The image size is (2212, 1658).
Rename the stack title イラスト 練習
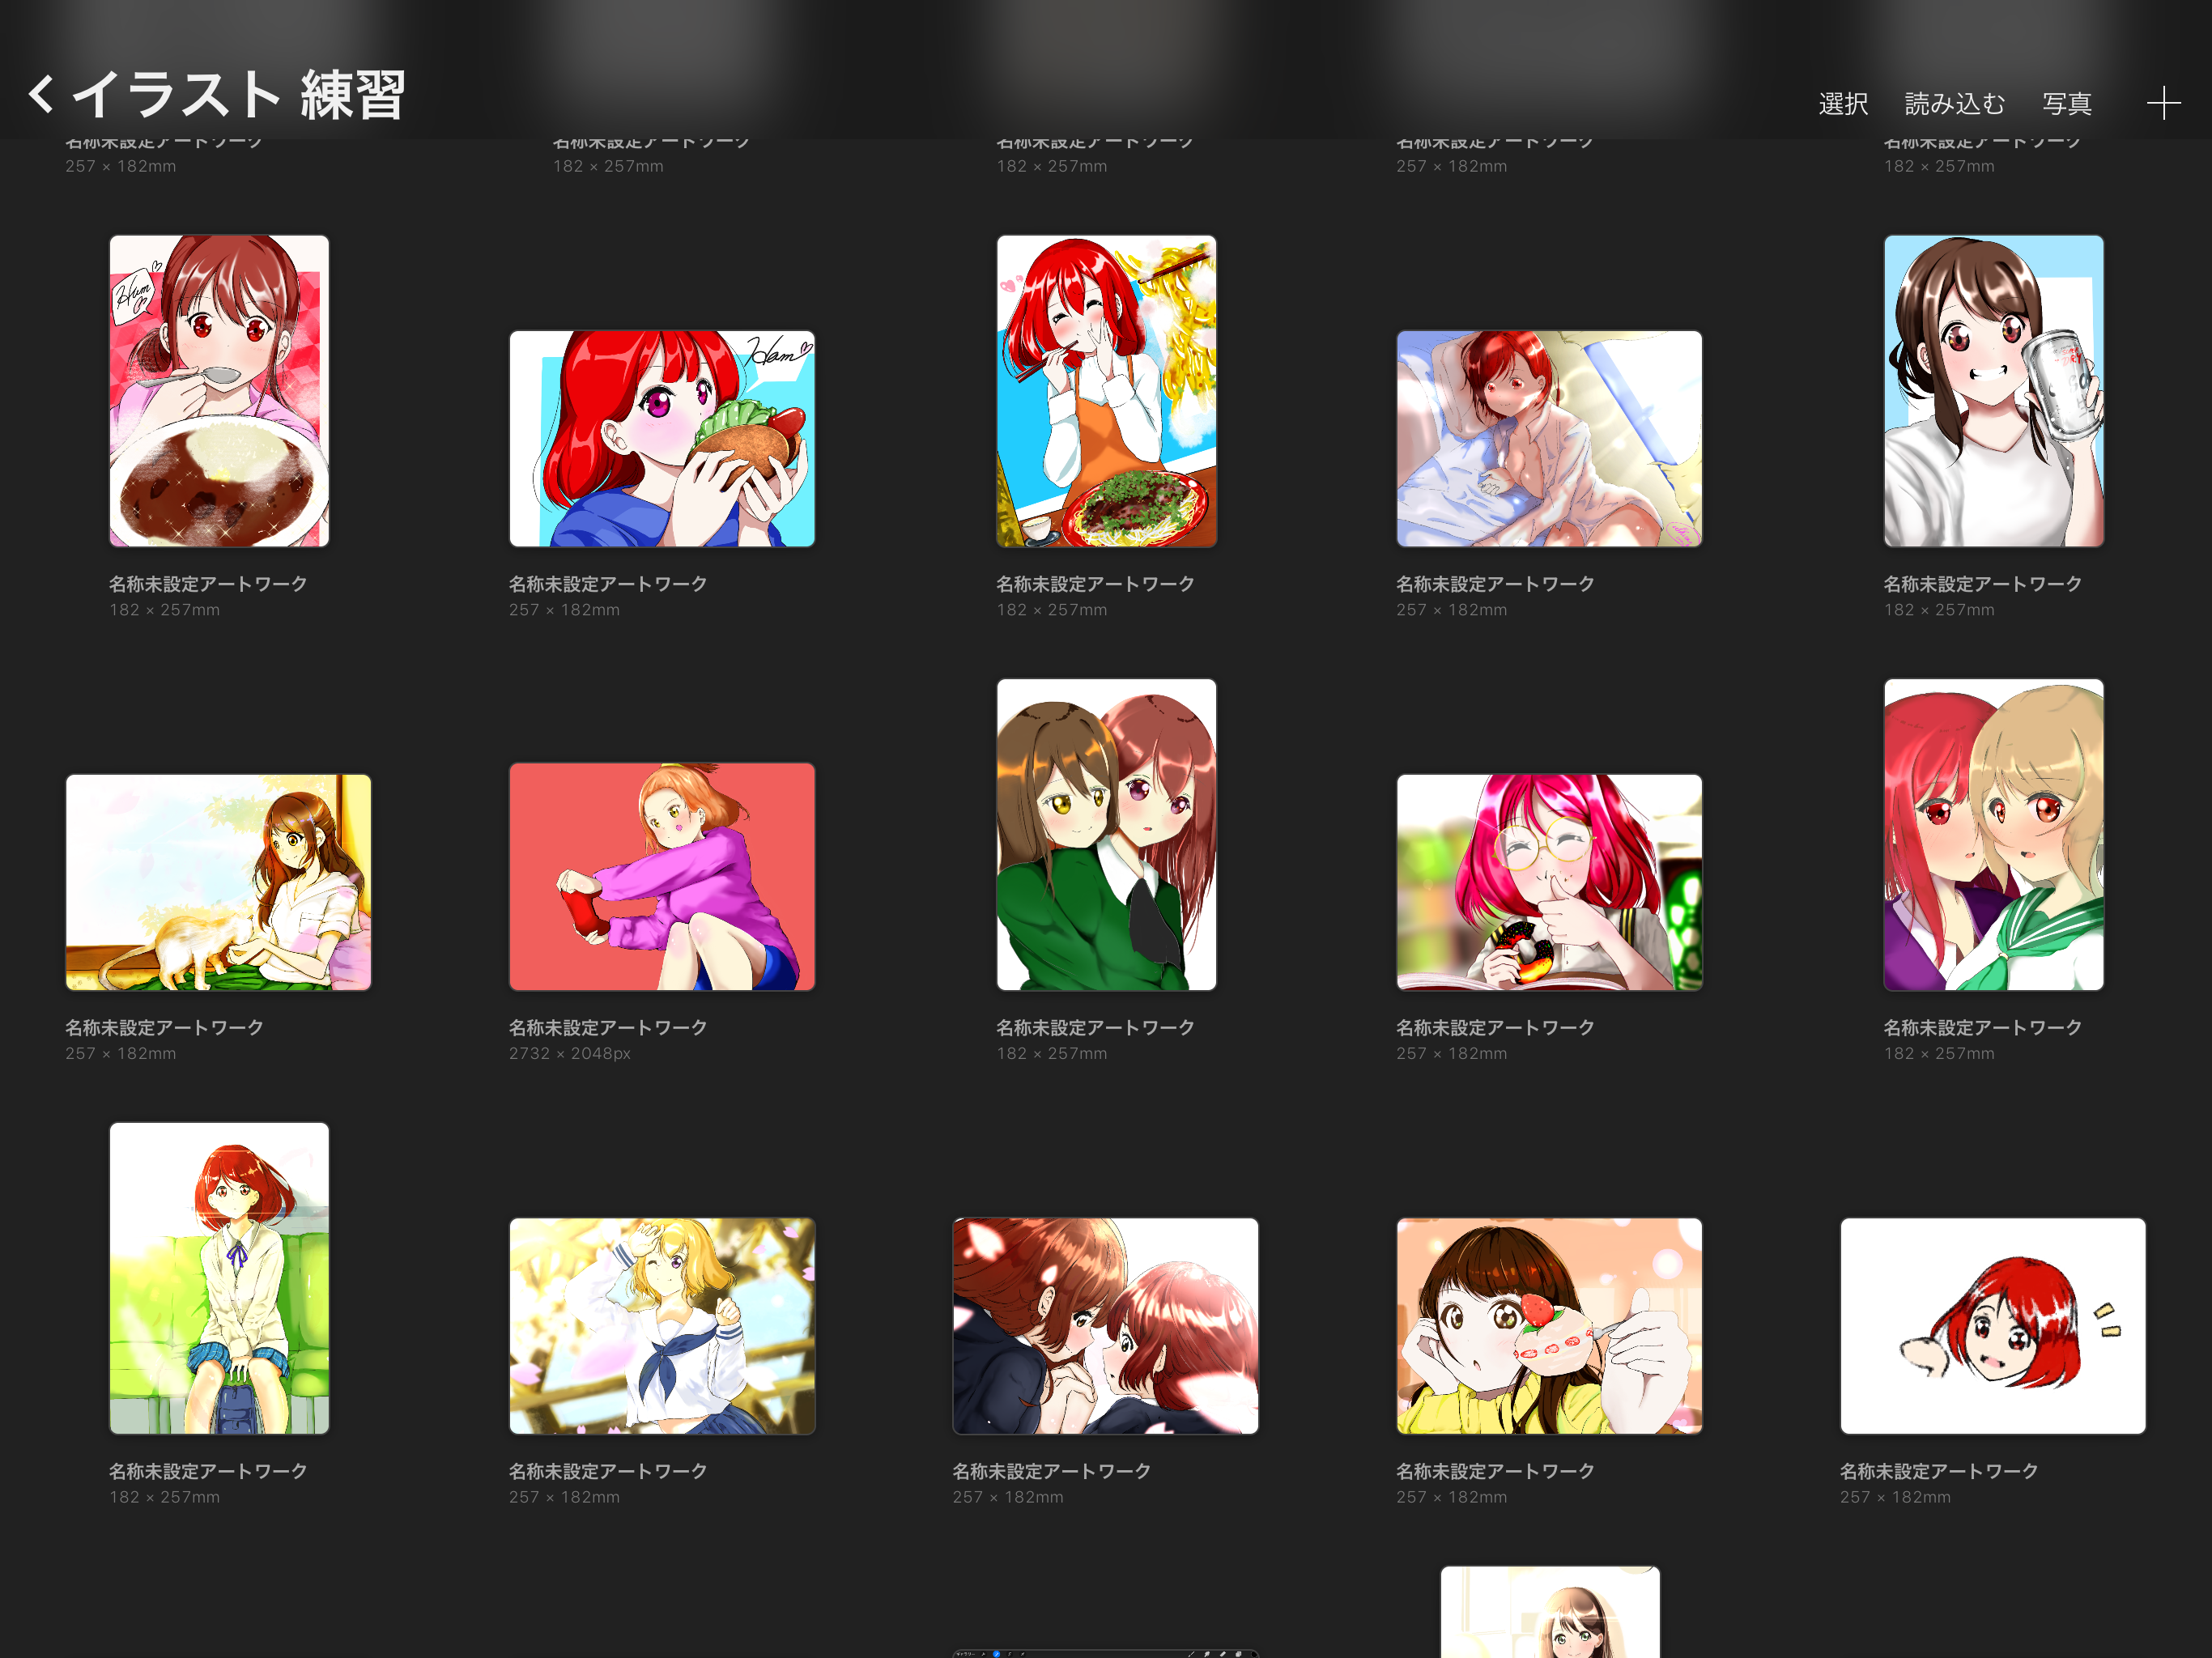coord(238,95)
